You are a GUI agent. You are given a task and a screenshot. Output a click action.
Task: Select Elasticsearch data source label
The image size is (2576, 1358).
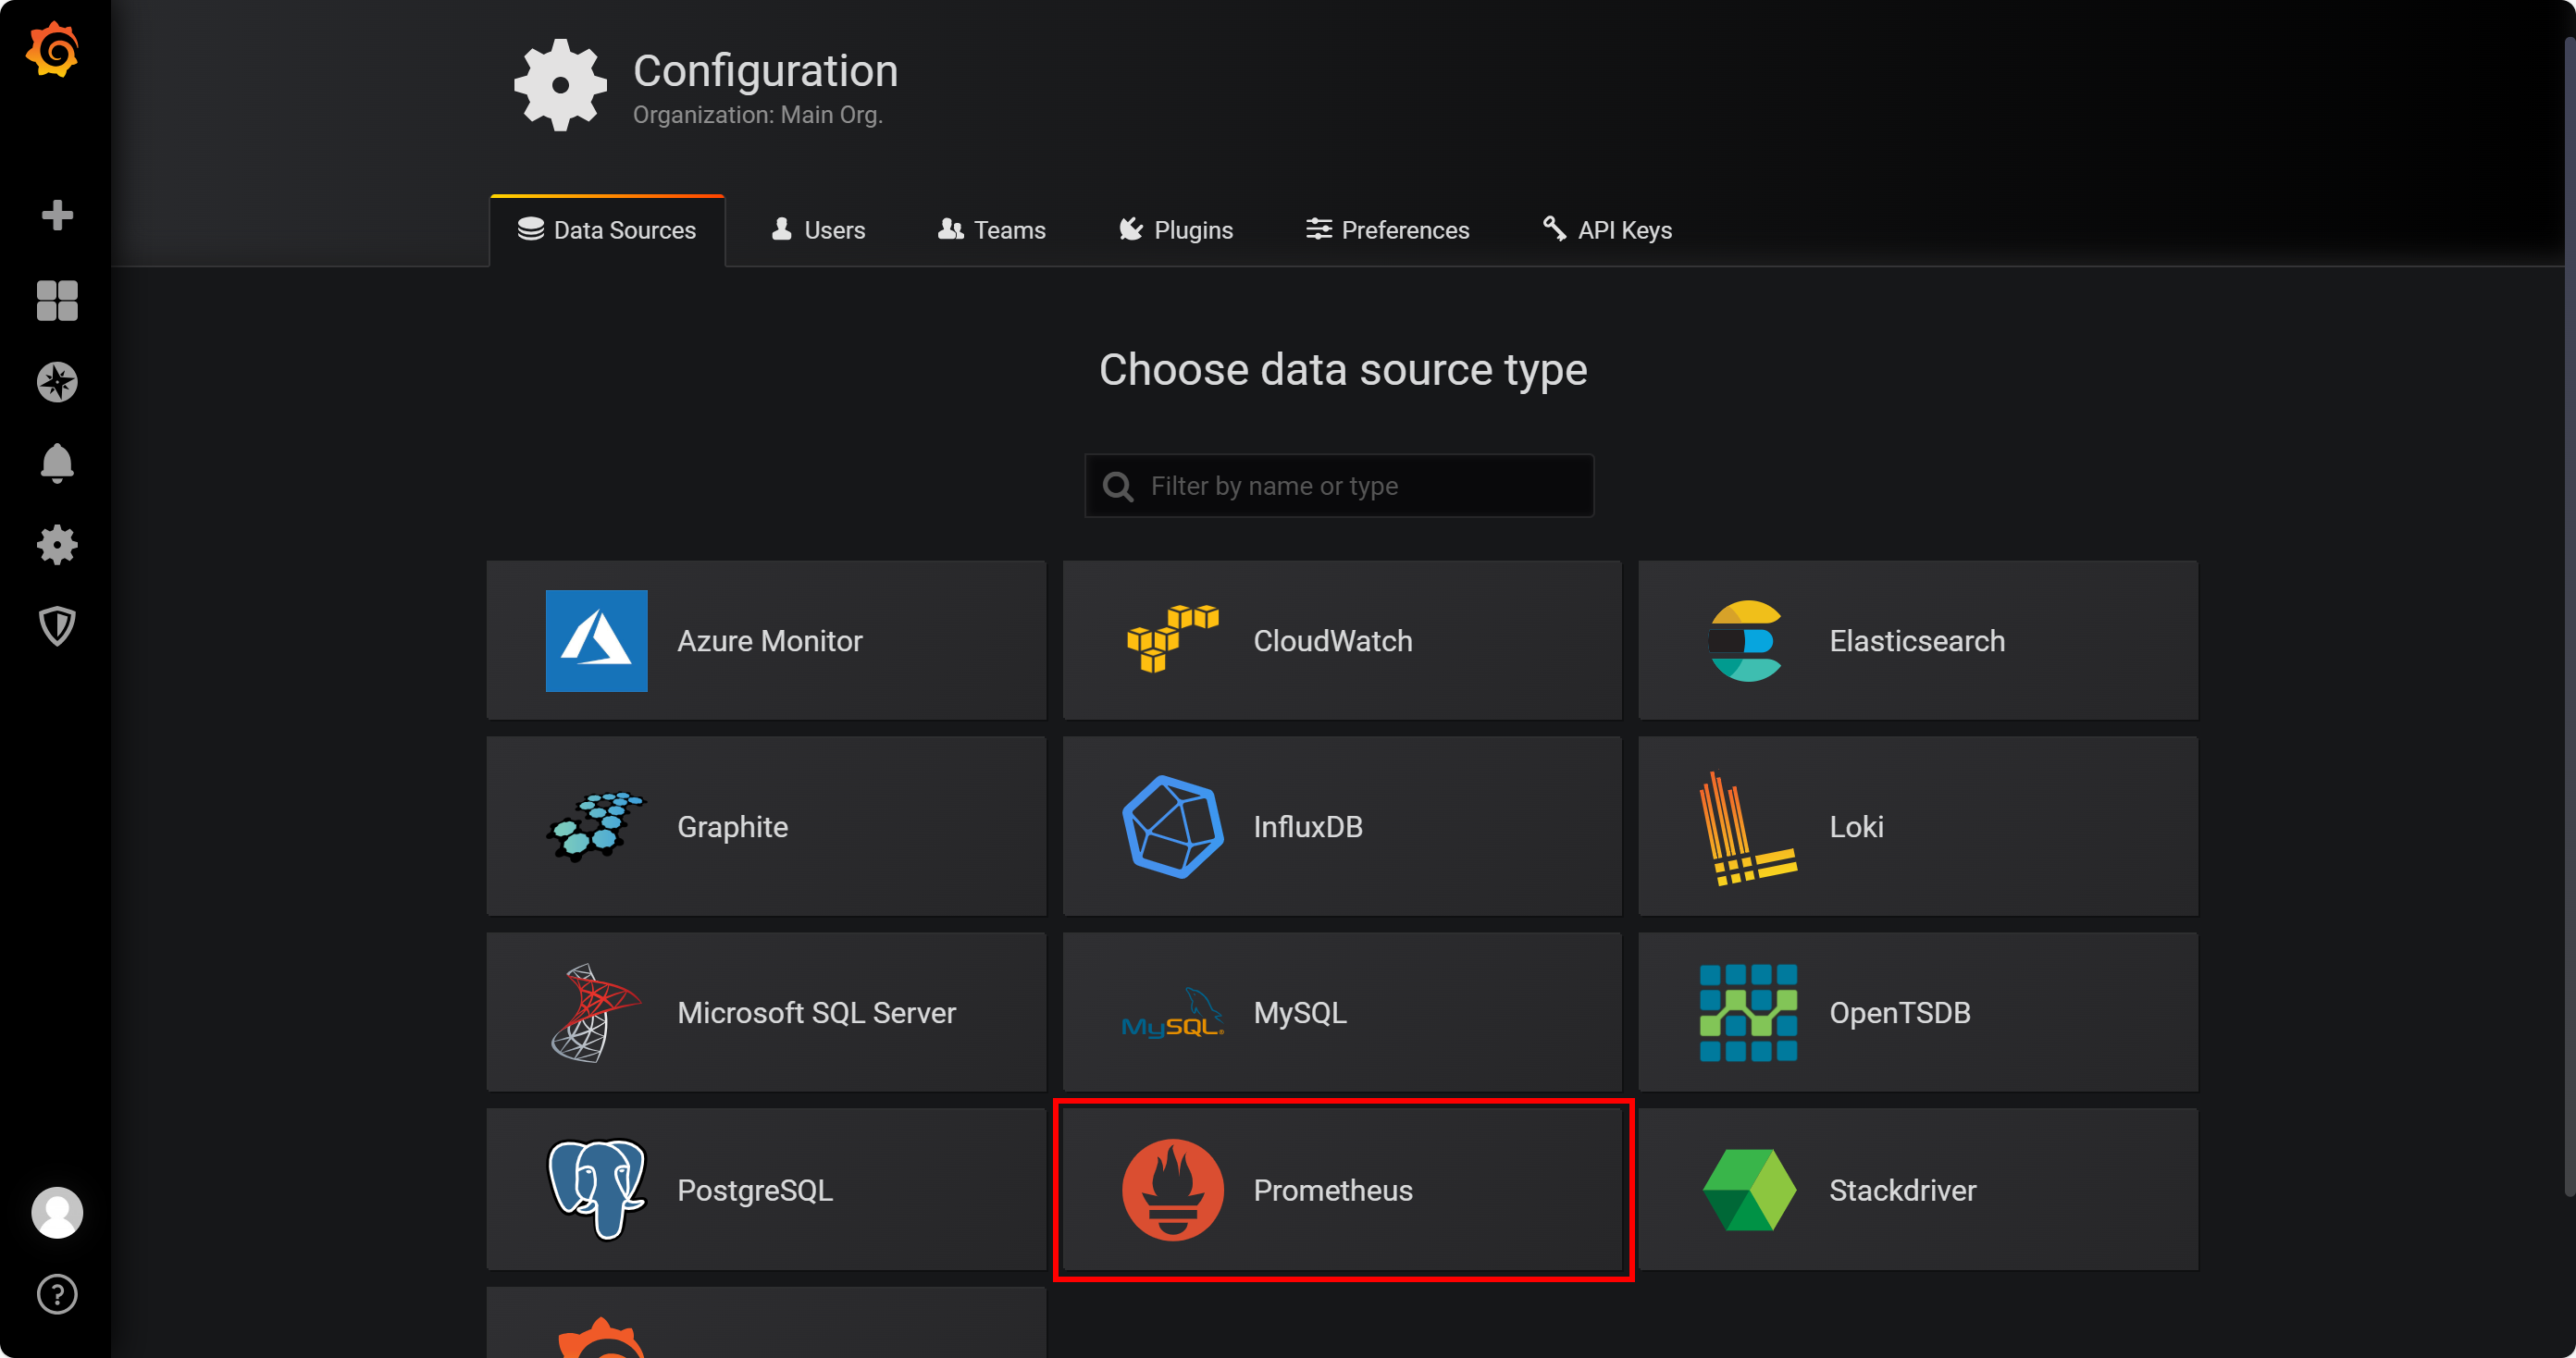point(1917,641)
